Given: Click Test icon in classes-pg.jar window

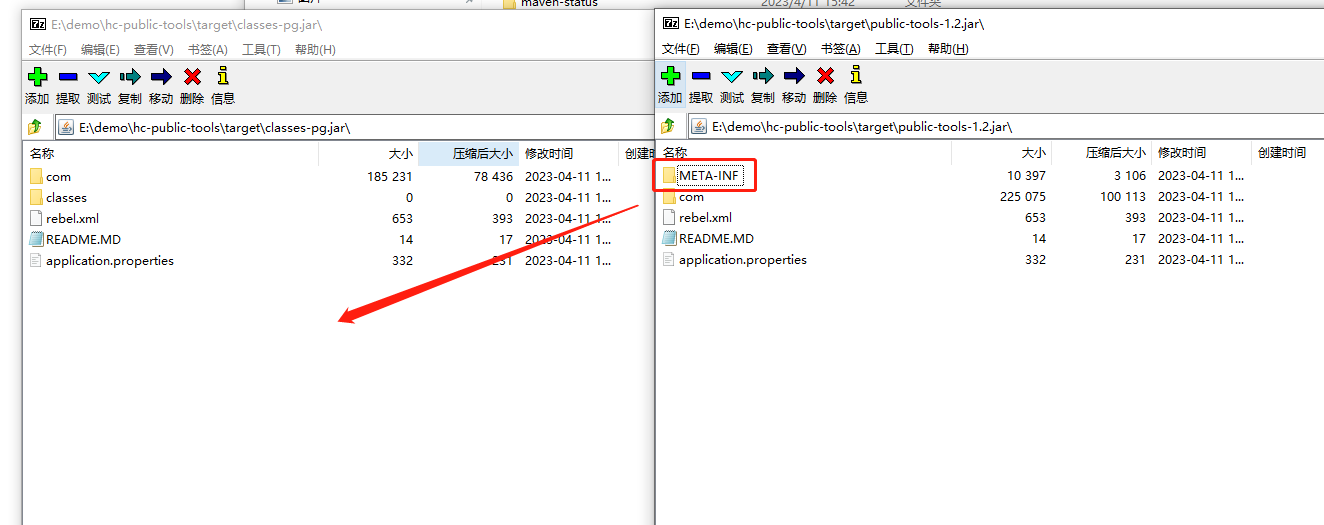Looking at the screenshot, I should (x=99, y=76).
